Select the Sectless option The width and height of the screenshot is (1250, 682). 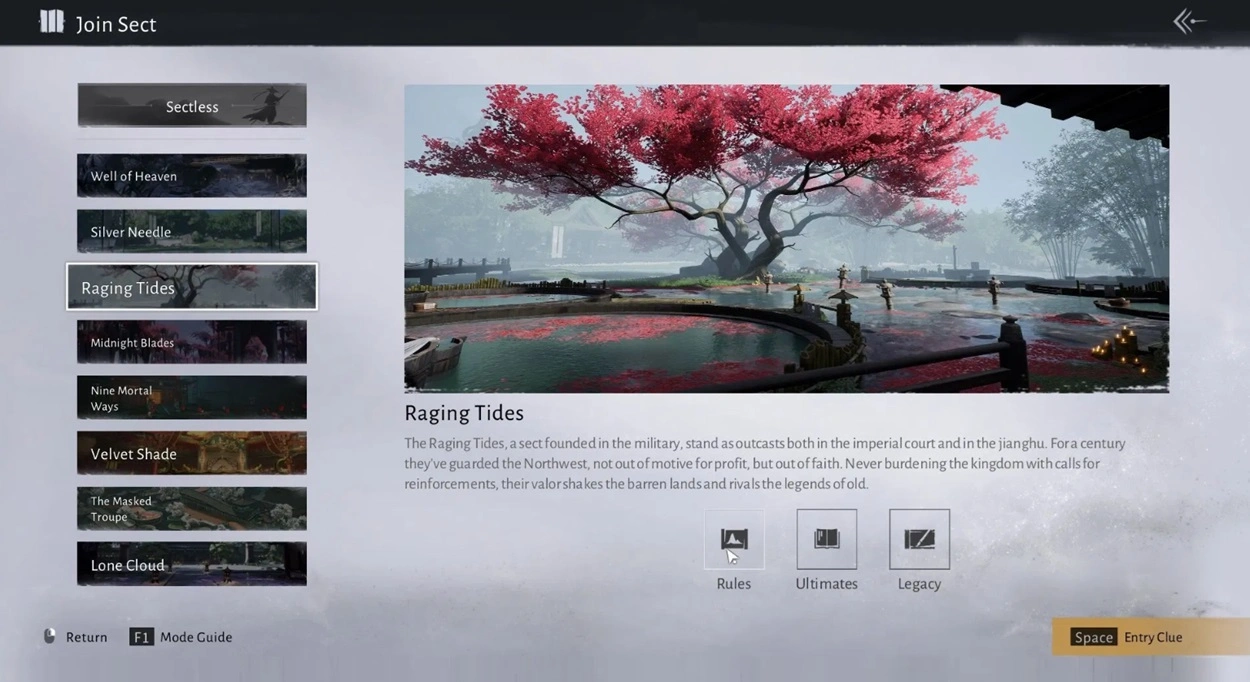click(192, 106)
